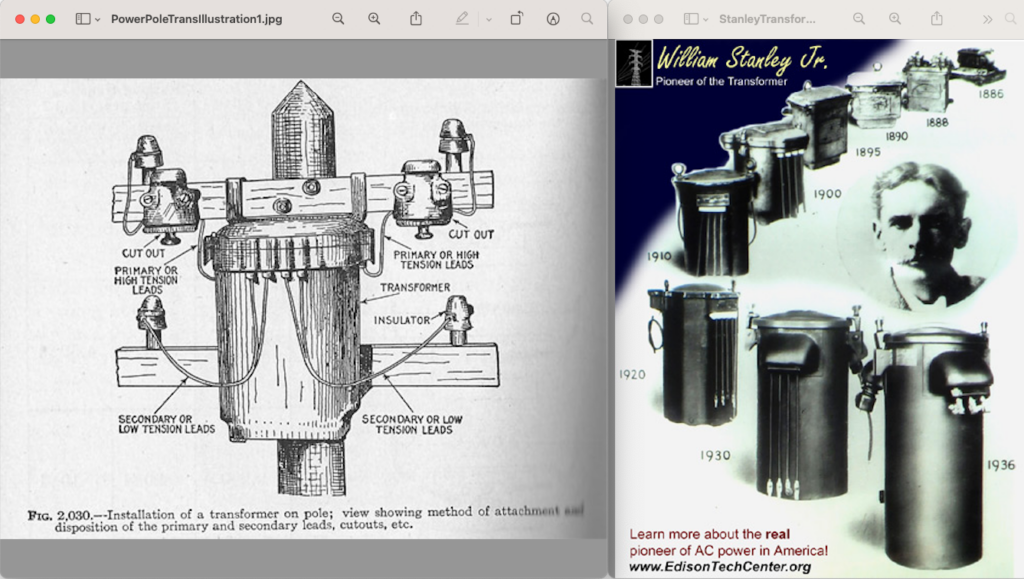Image resolution: width=1024 pixels, height=579 pixels.
Task: Share the PowerPoleTransIllustration1.jpg file
Action: coord(416,18)
